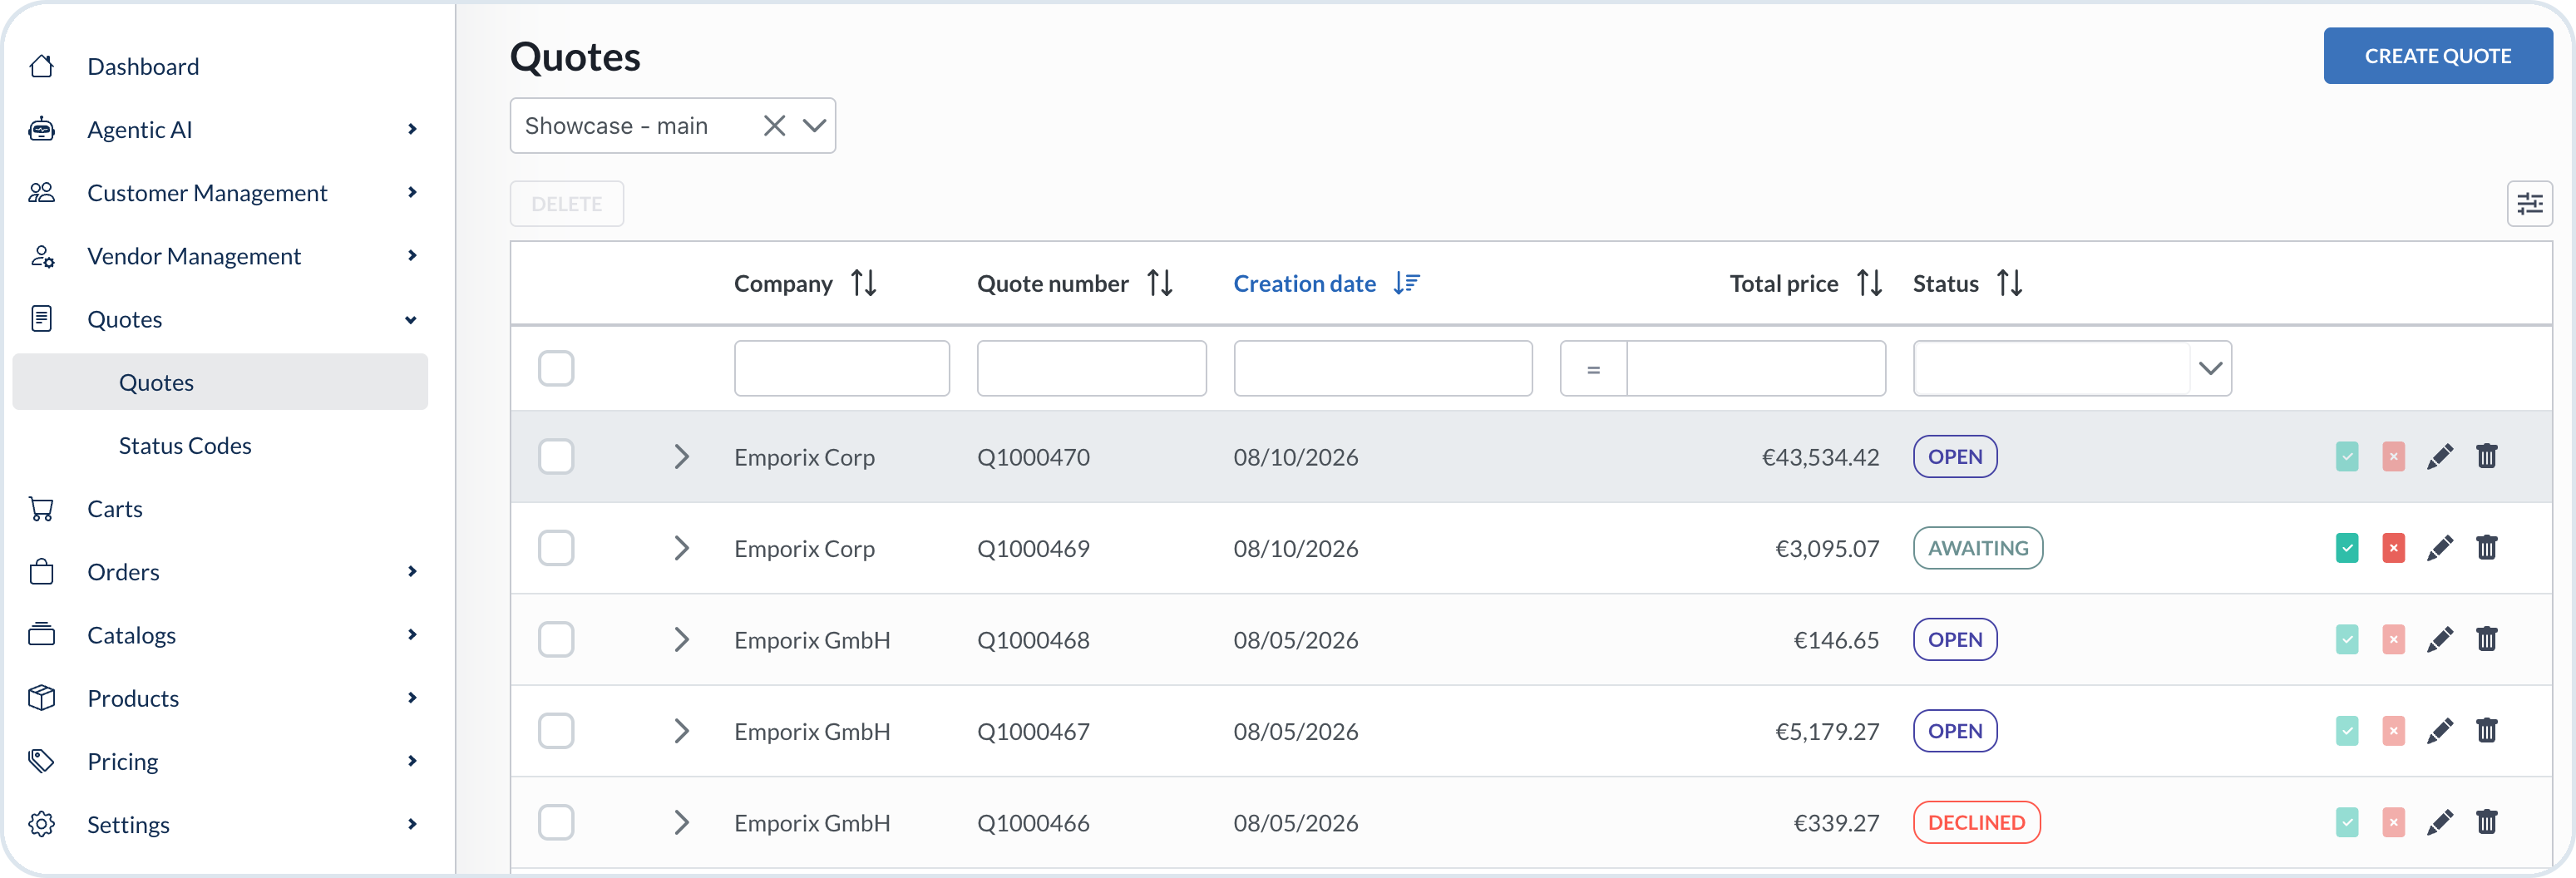Click the CREATE QUOTE button
The height and width of the screenshot is (878, 2576).
coord(2437,56)
